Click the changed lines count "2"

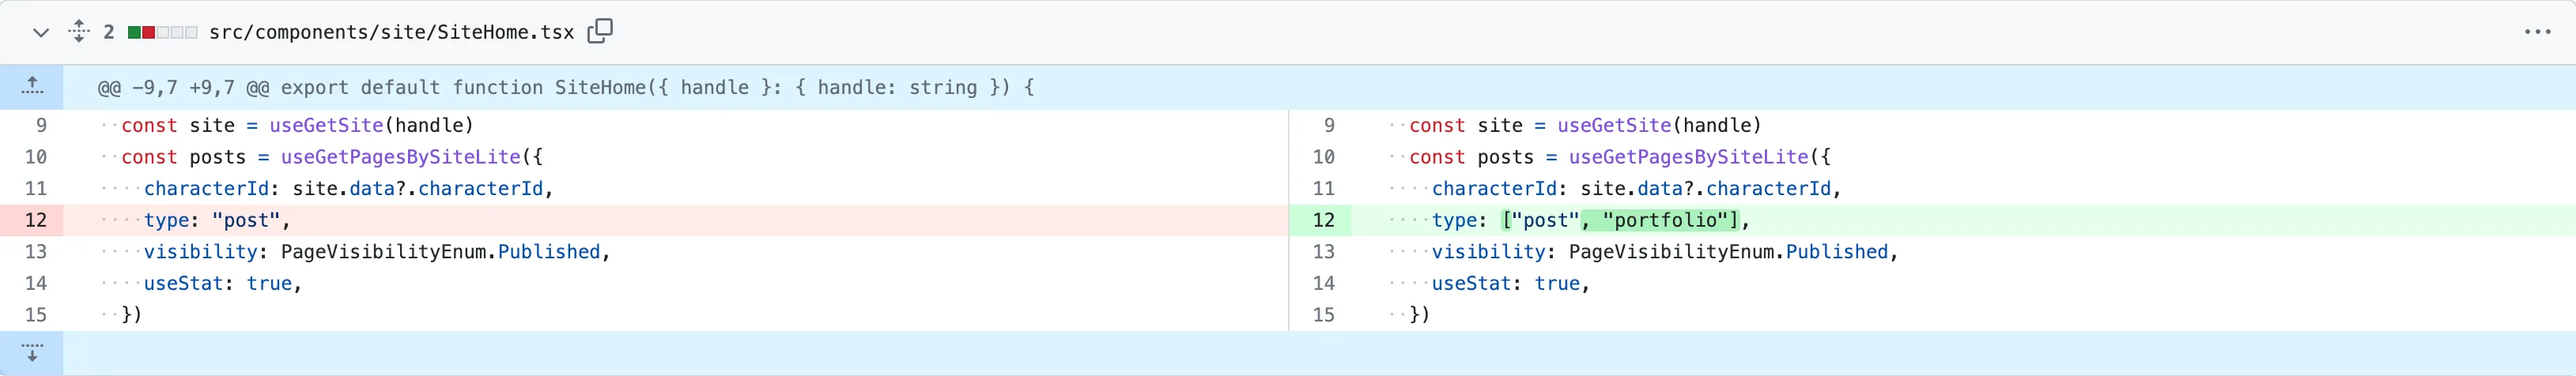click(109, 33)
